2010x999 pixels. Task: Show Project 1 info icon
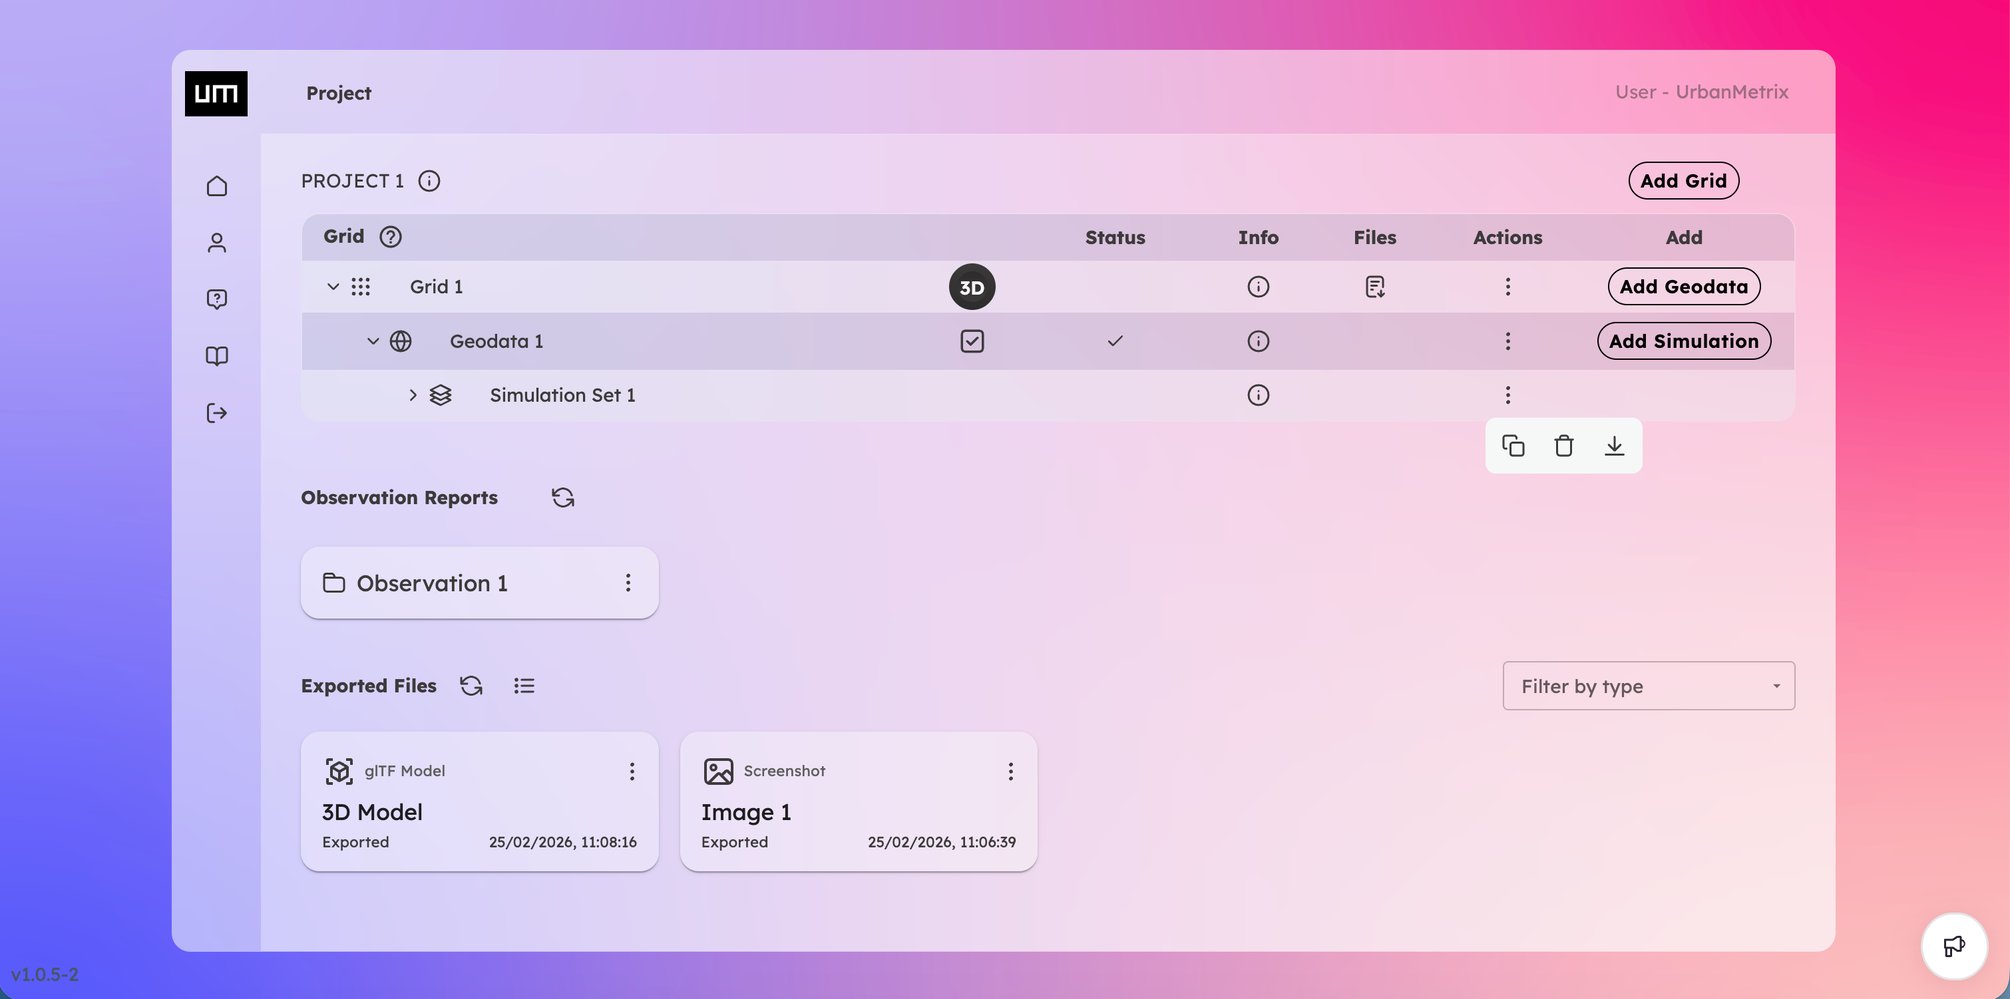(x=429, y=181)
